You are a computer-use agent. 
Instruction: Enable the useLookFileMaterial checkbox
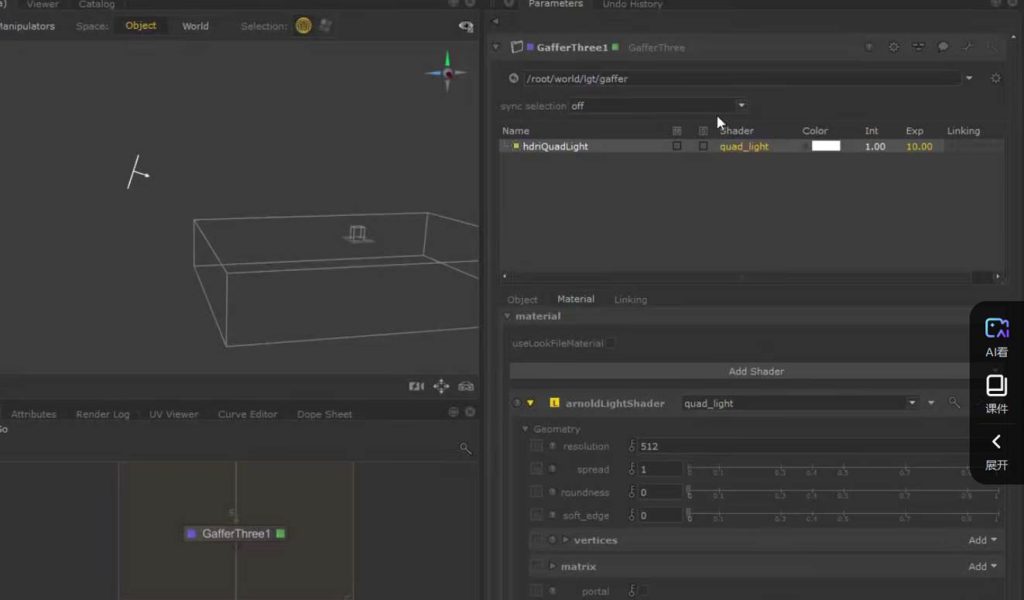tap(610, 343)
